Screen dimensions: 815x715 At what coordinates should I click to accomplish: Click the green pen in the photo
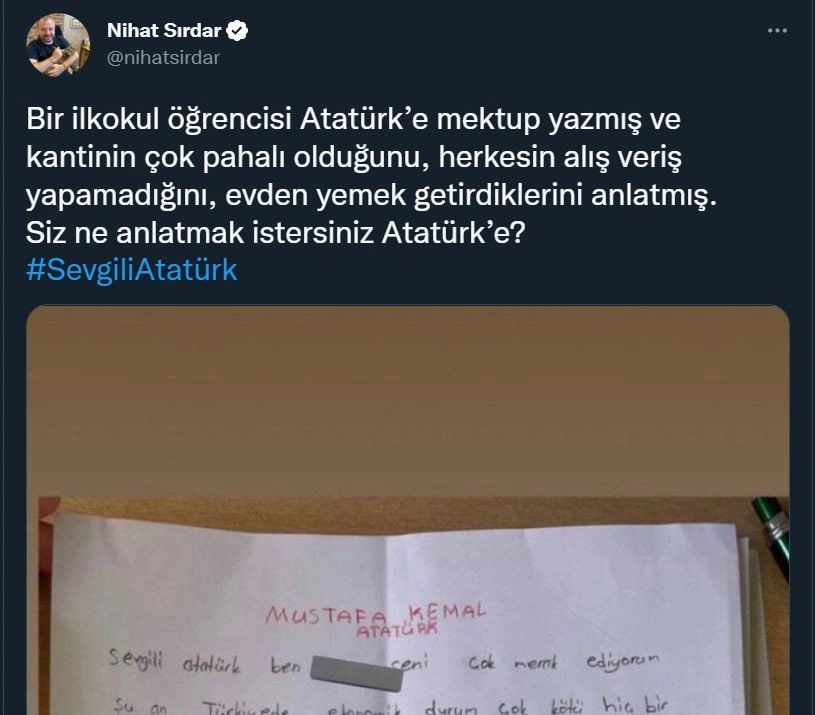click(771, 535)
